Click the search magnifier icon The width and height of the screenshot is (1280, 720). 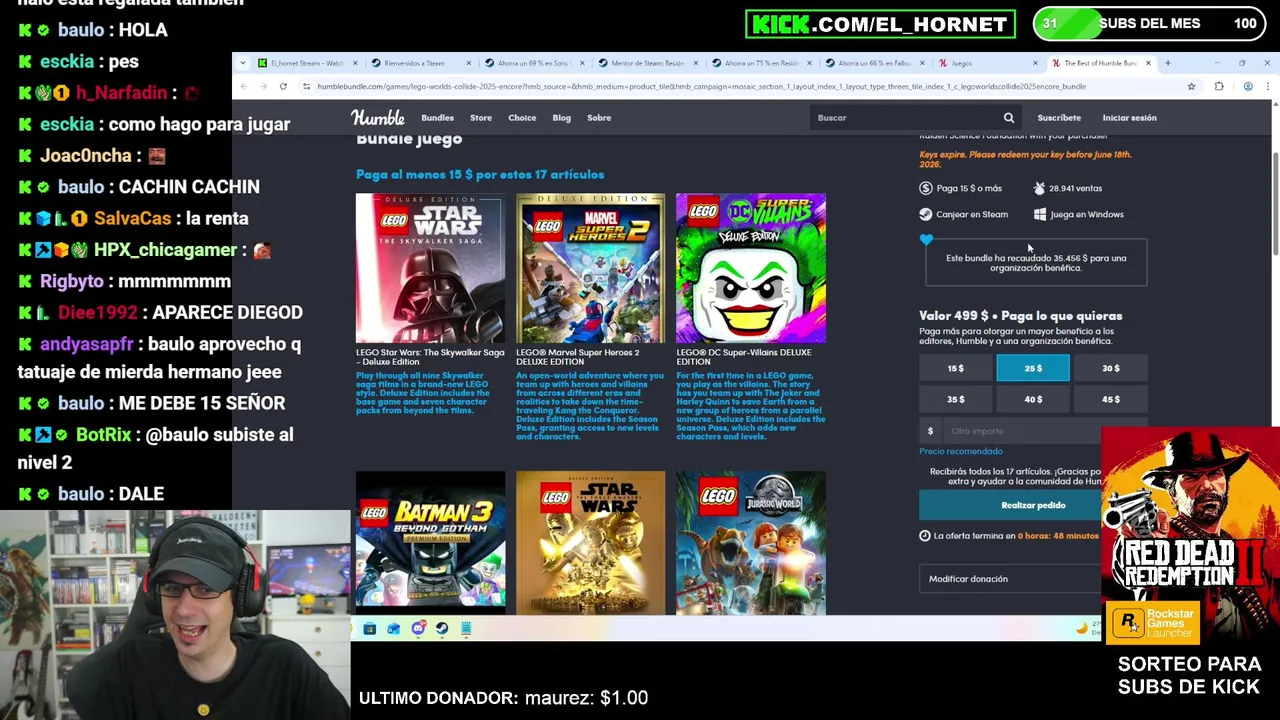[x=1009, y=118]
